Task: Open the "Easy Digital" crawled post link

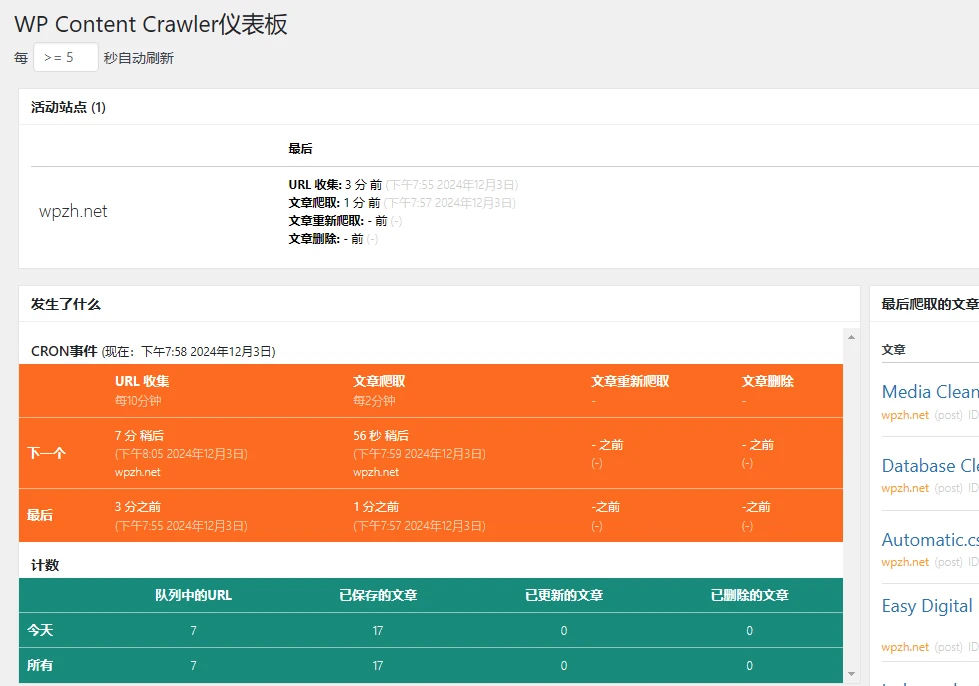Action: tap(926, 606)
